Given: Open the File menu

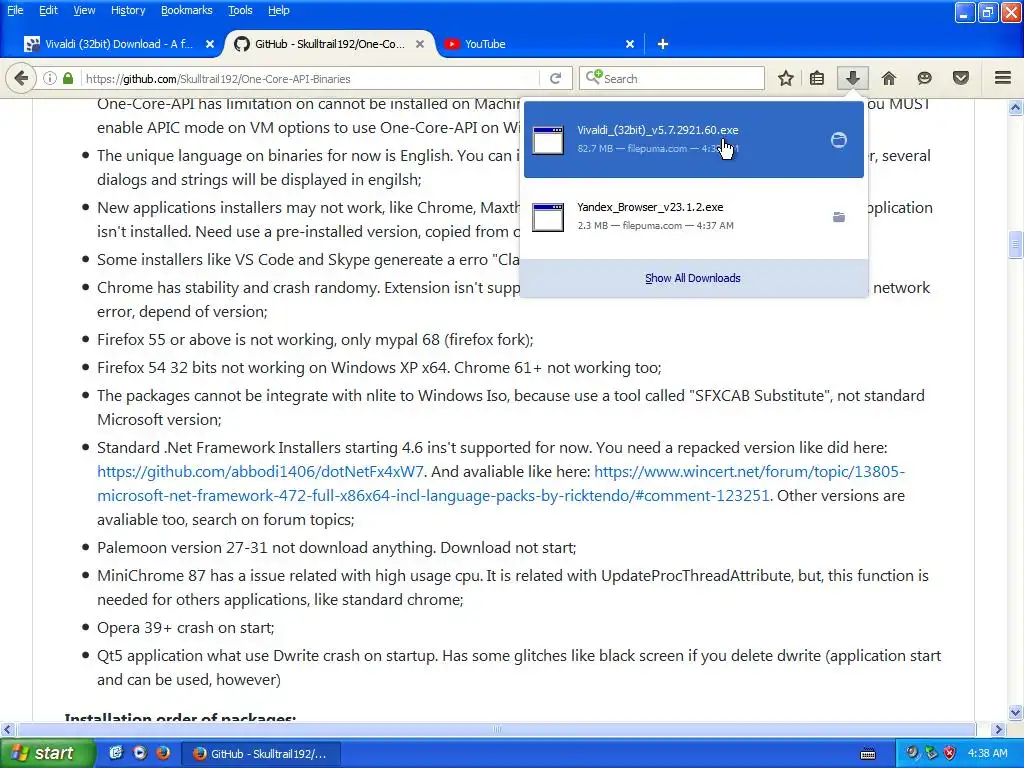Looking at the screenshot, I should coord(15,10).
